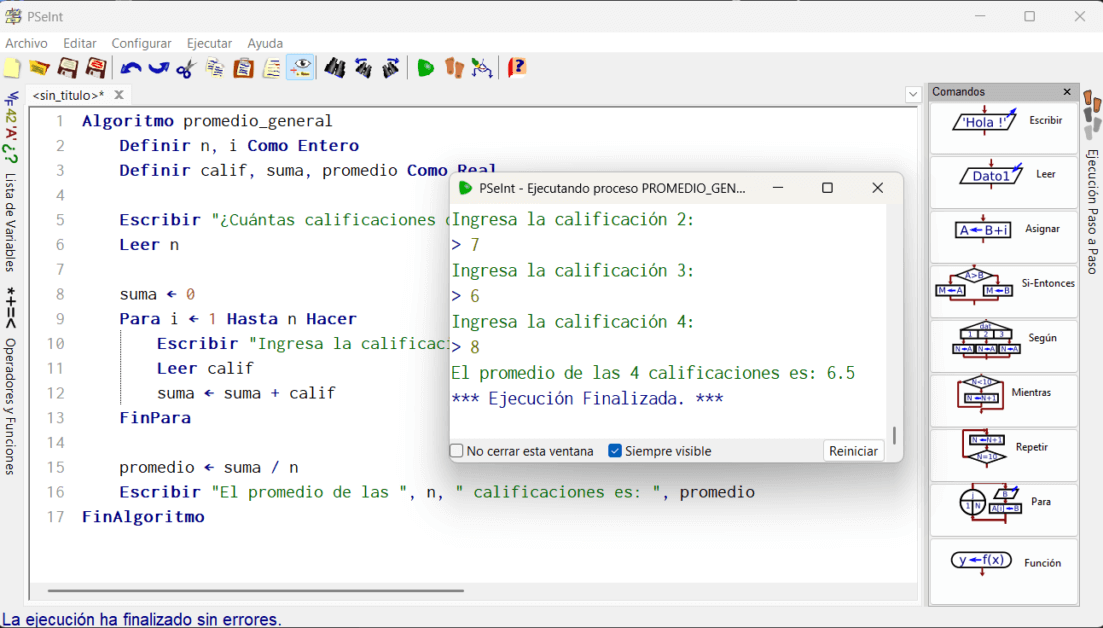Toggle the eye syntax-check toolbar icon
This screenshot has width=1103, height=628.
[x=300, y=68]
